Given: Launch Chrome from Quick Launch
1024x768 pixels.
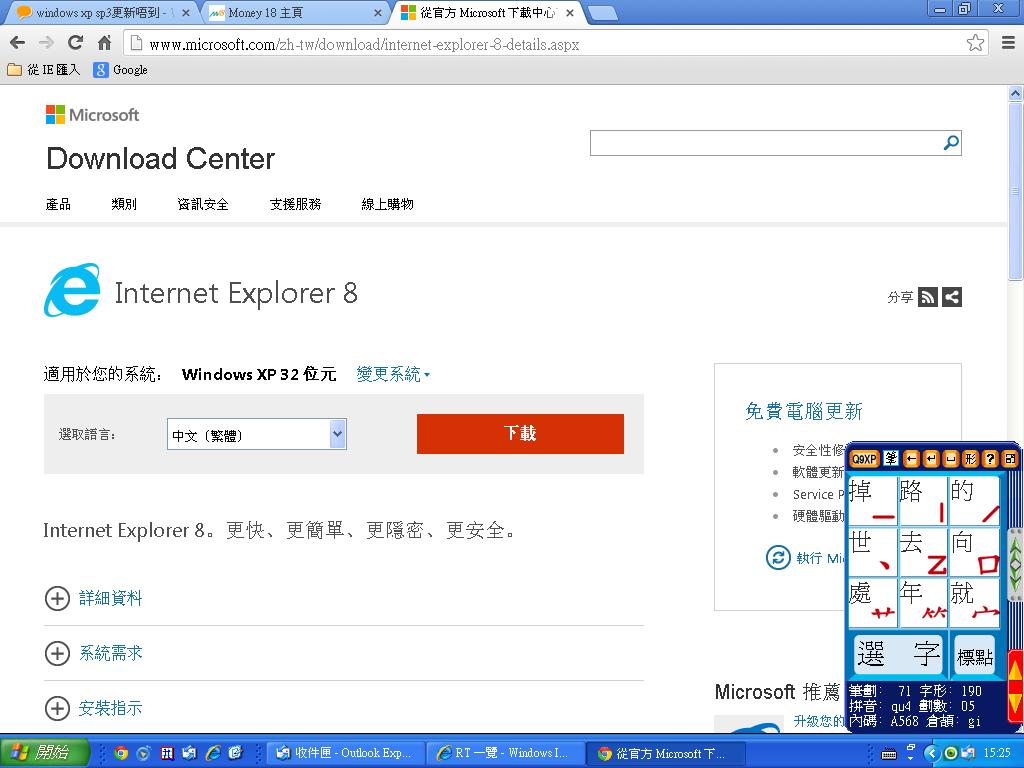Looking at the screenshot, I should (x=121, y=753).
